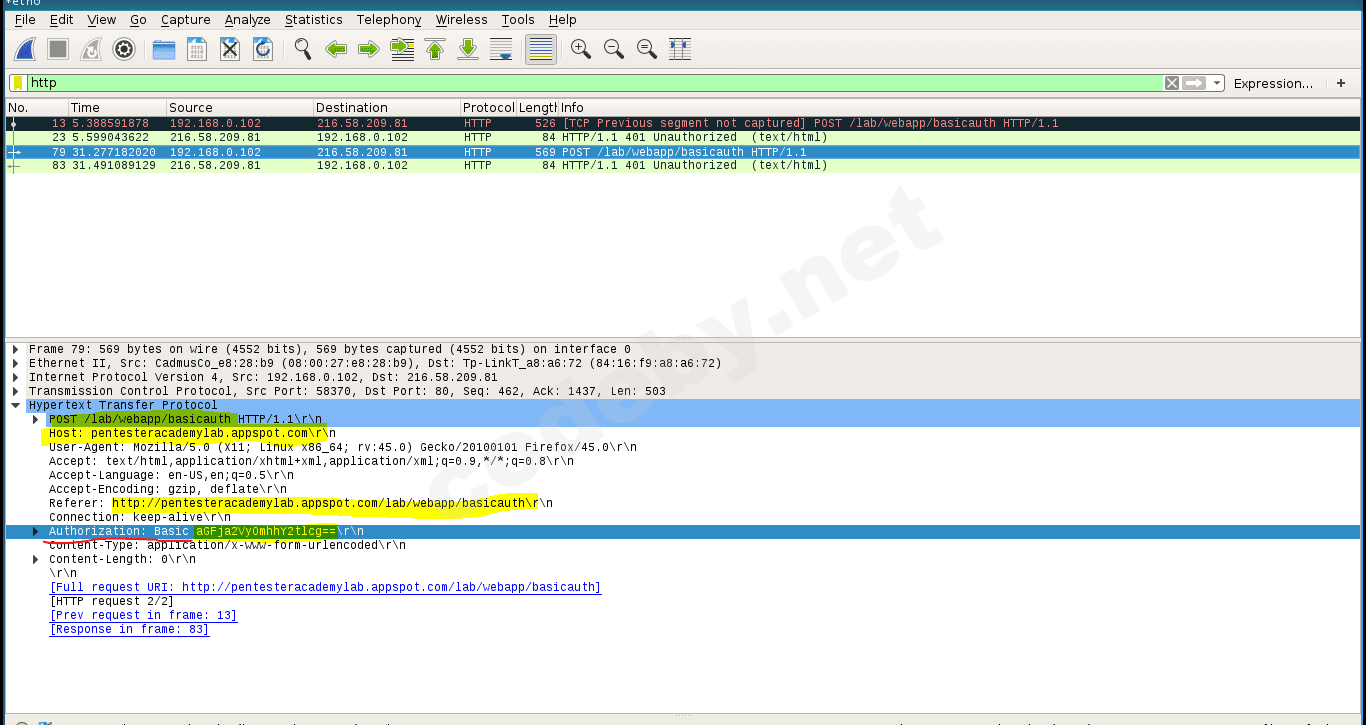Viewport: 1366px width, 725px height.
Task: Toggle packet list colorization
Action: (541, 49)
